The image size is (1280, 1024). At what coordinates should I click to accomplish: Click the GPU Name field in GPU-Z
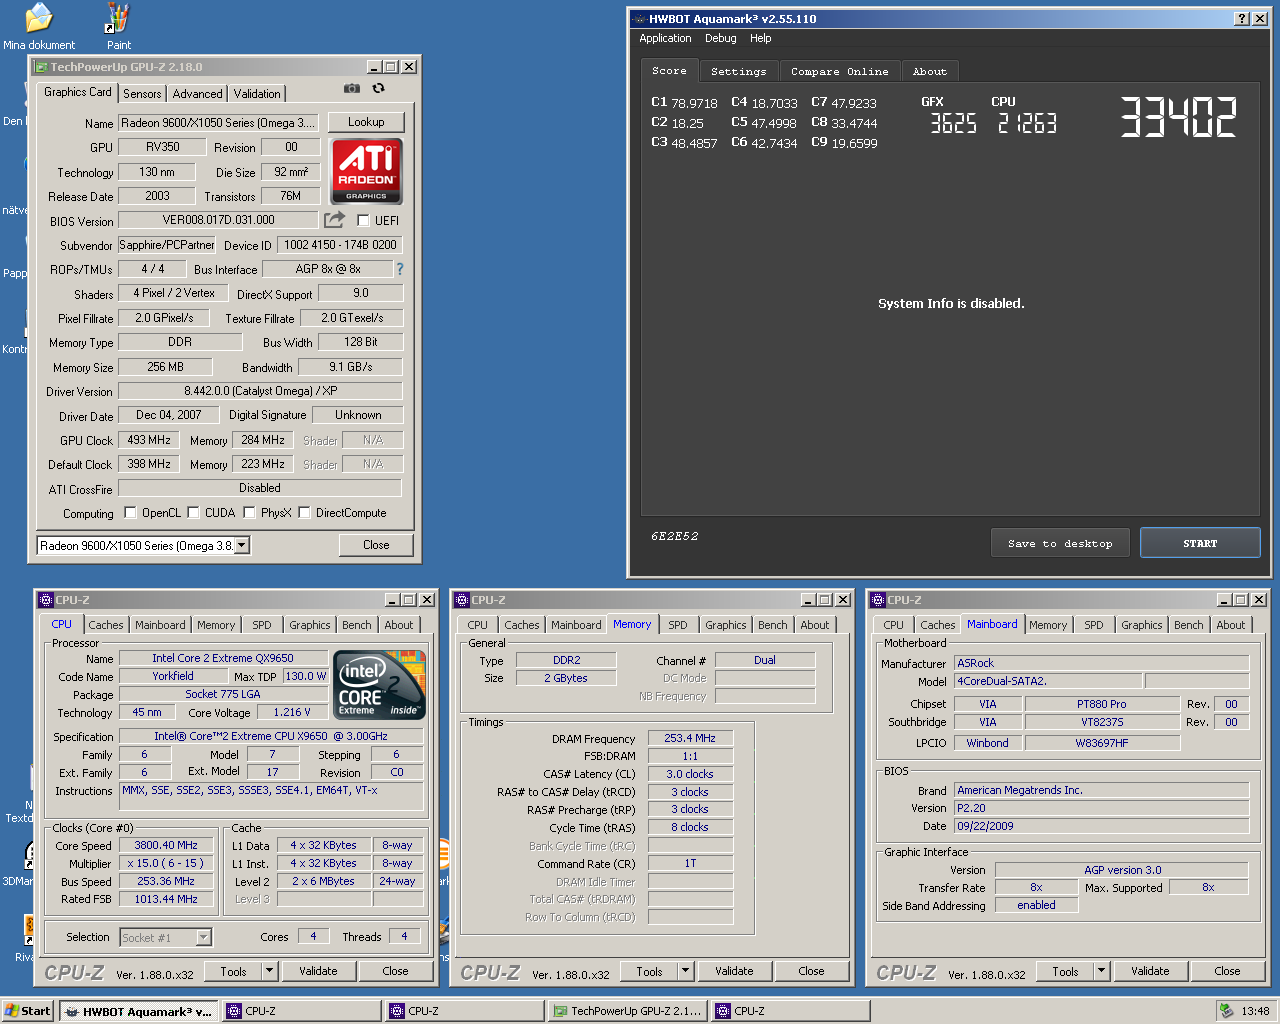pos(219,123)
